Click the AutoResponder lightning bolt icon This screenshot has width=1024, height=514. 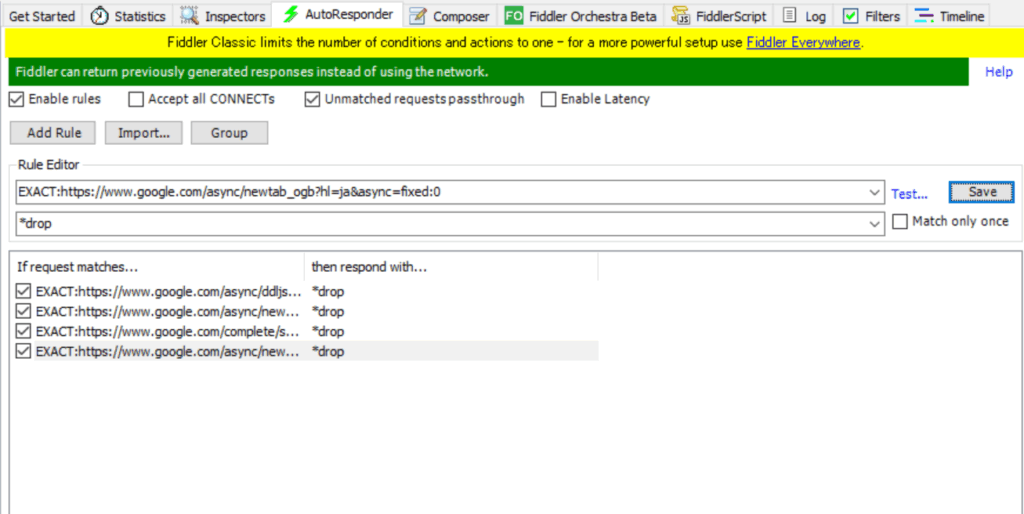[x=290, y=15]
